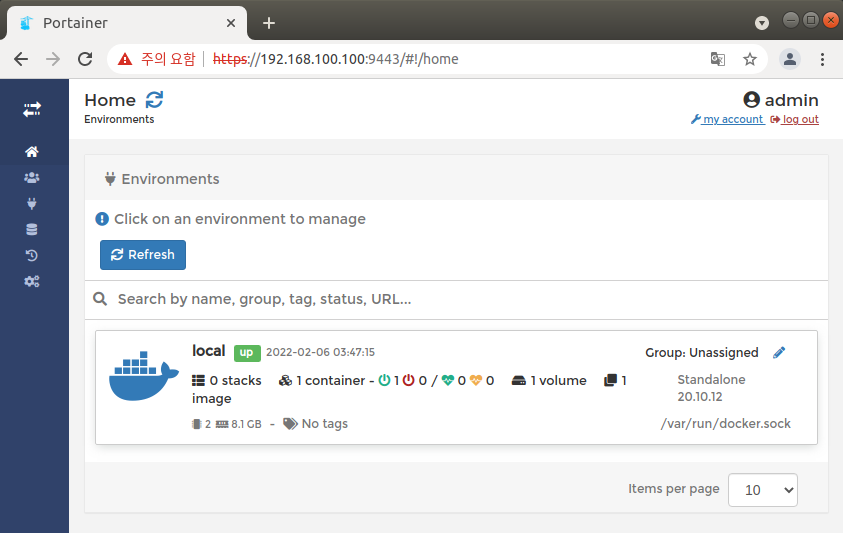Click the Group: Unassigned text
Image resolution: width=843 pixels, height=533 pixels.
702,353
